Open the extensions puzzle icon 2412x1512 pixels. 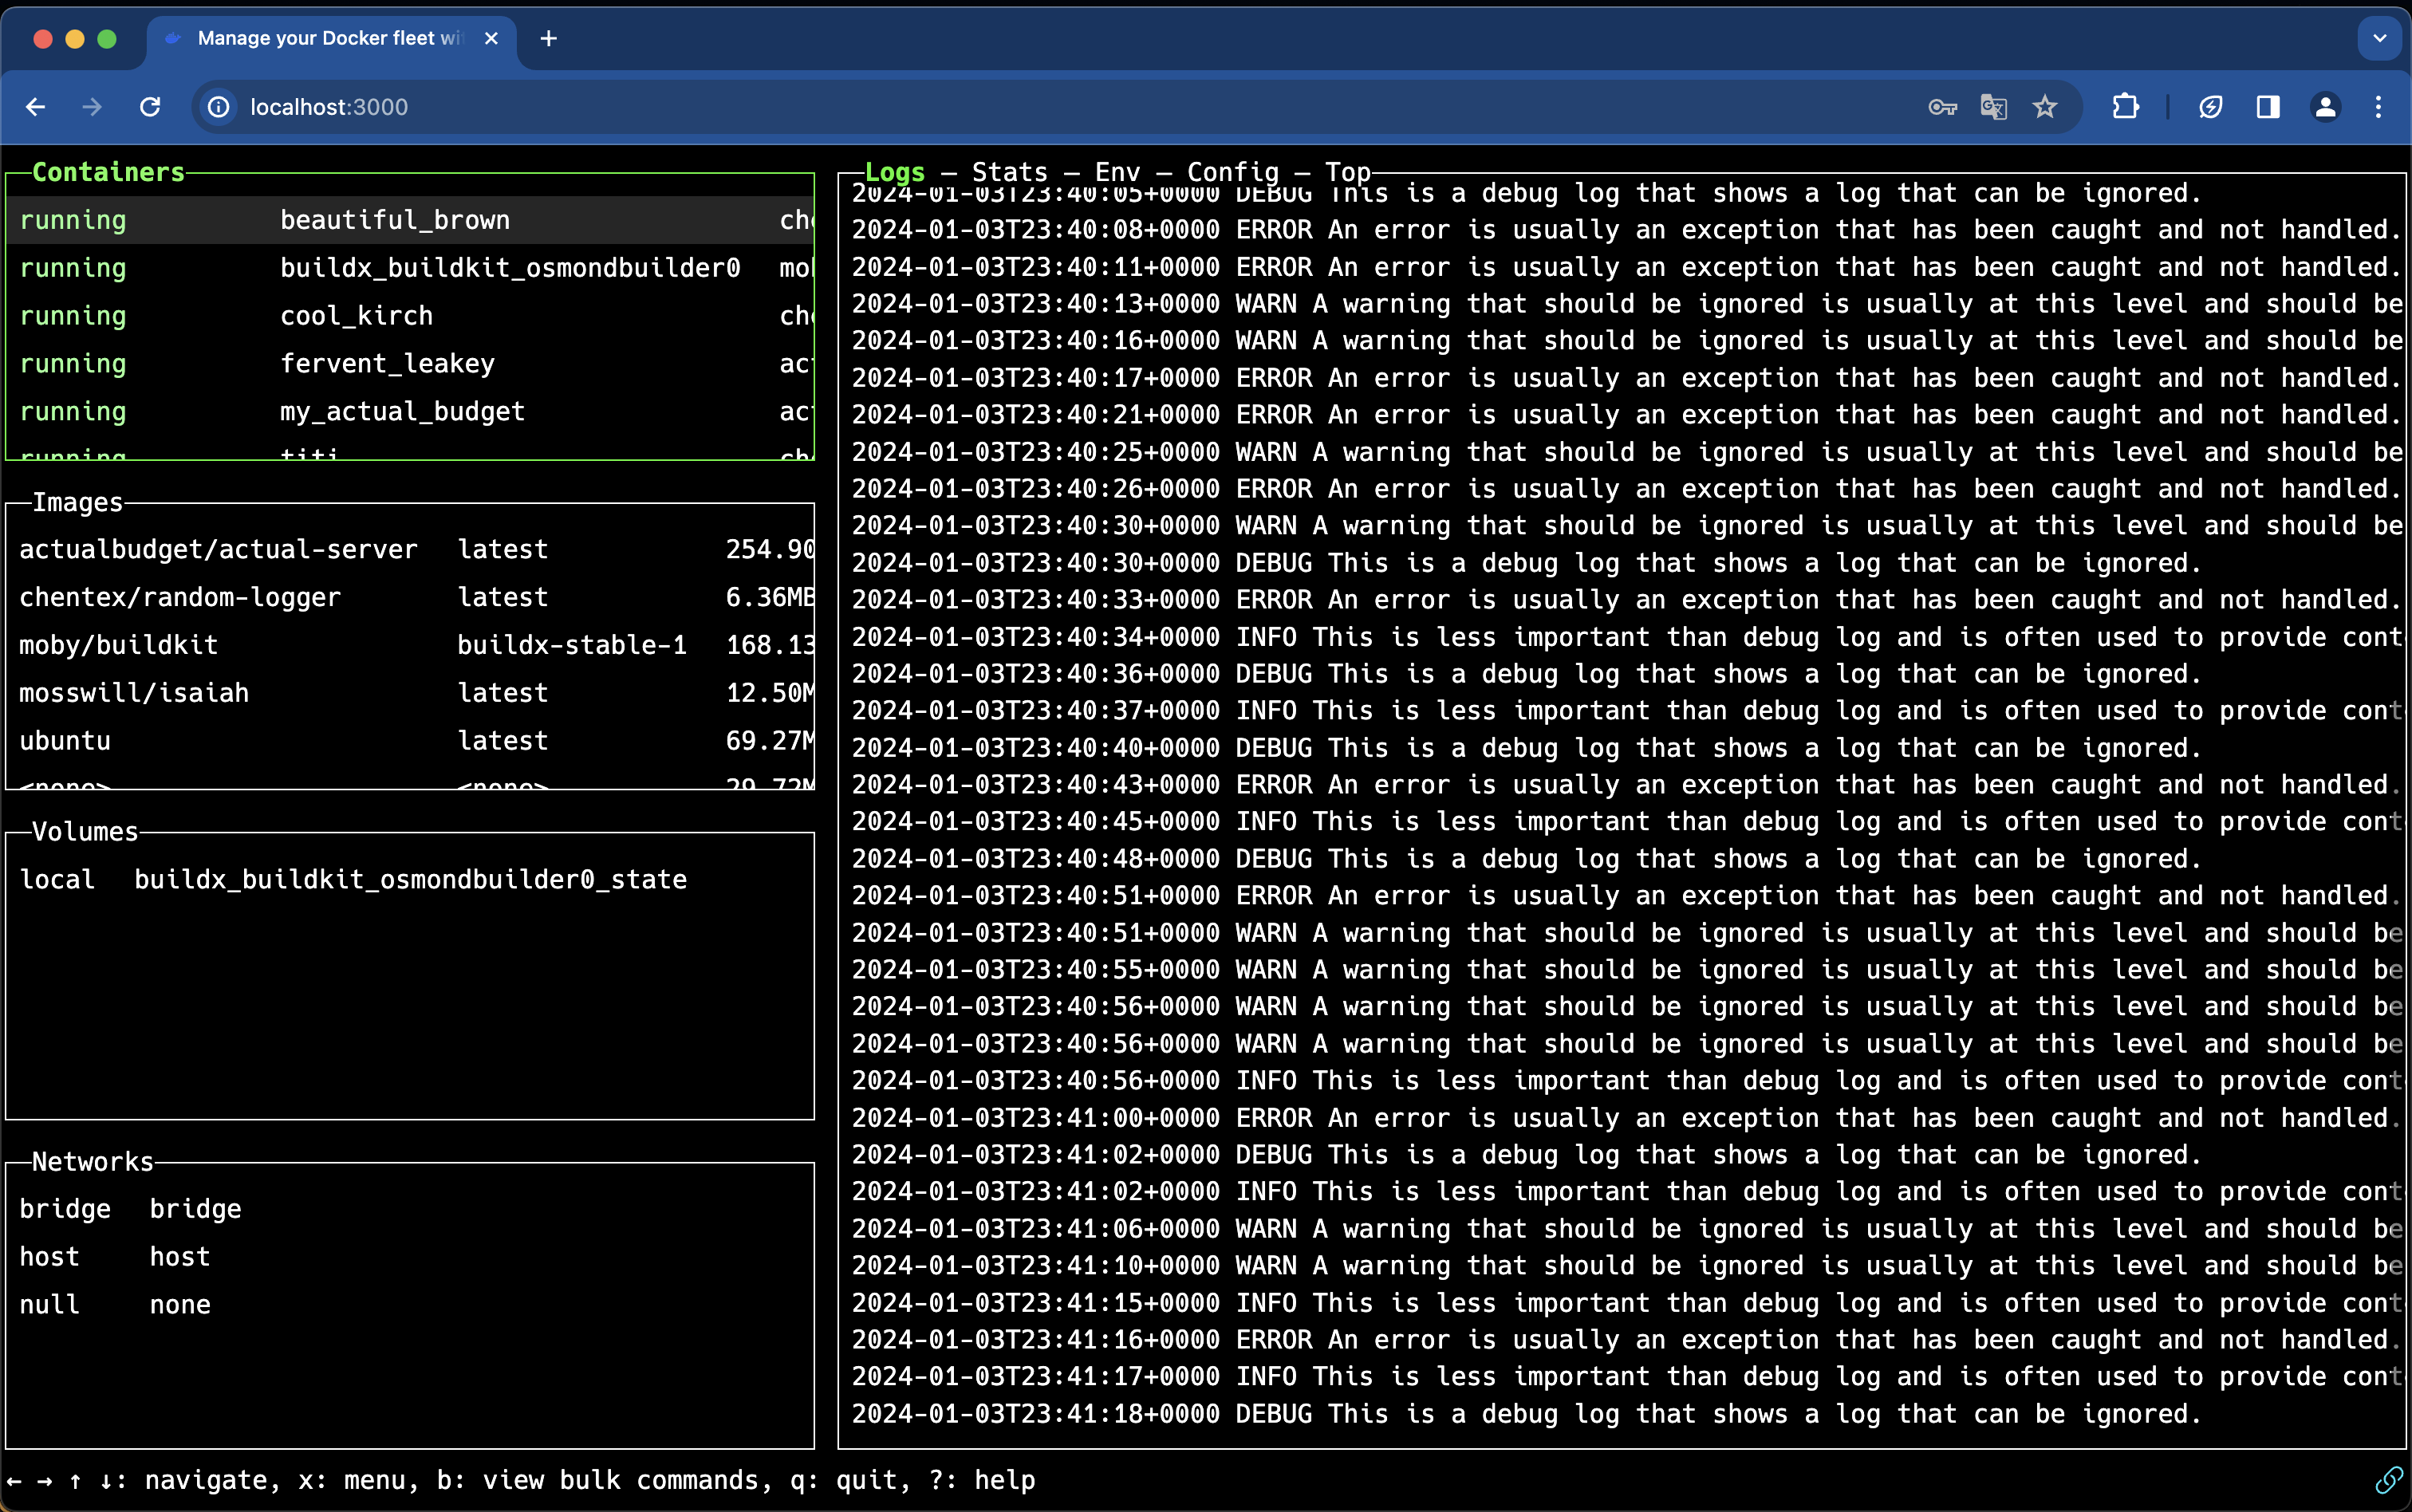pyautogui.click(x=2125, y=107)
